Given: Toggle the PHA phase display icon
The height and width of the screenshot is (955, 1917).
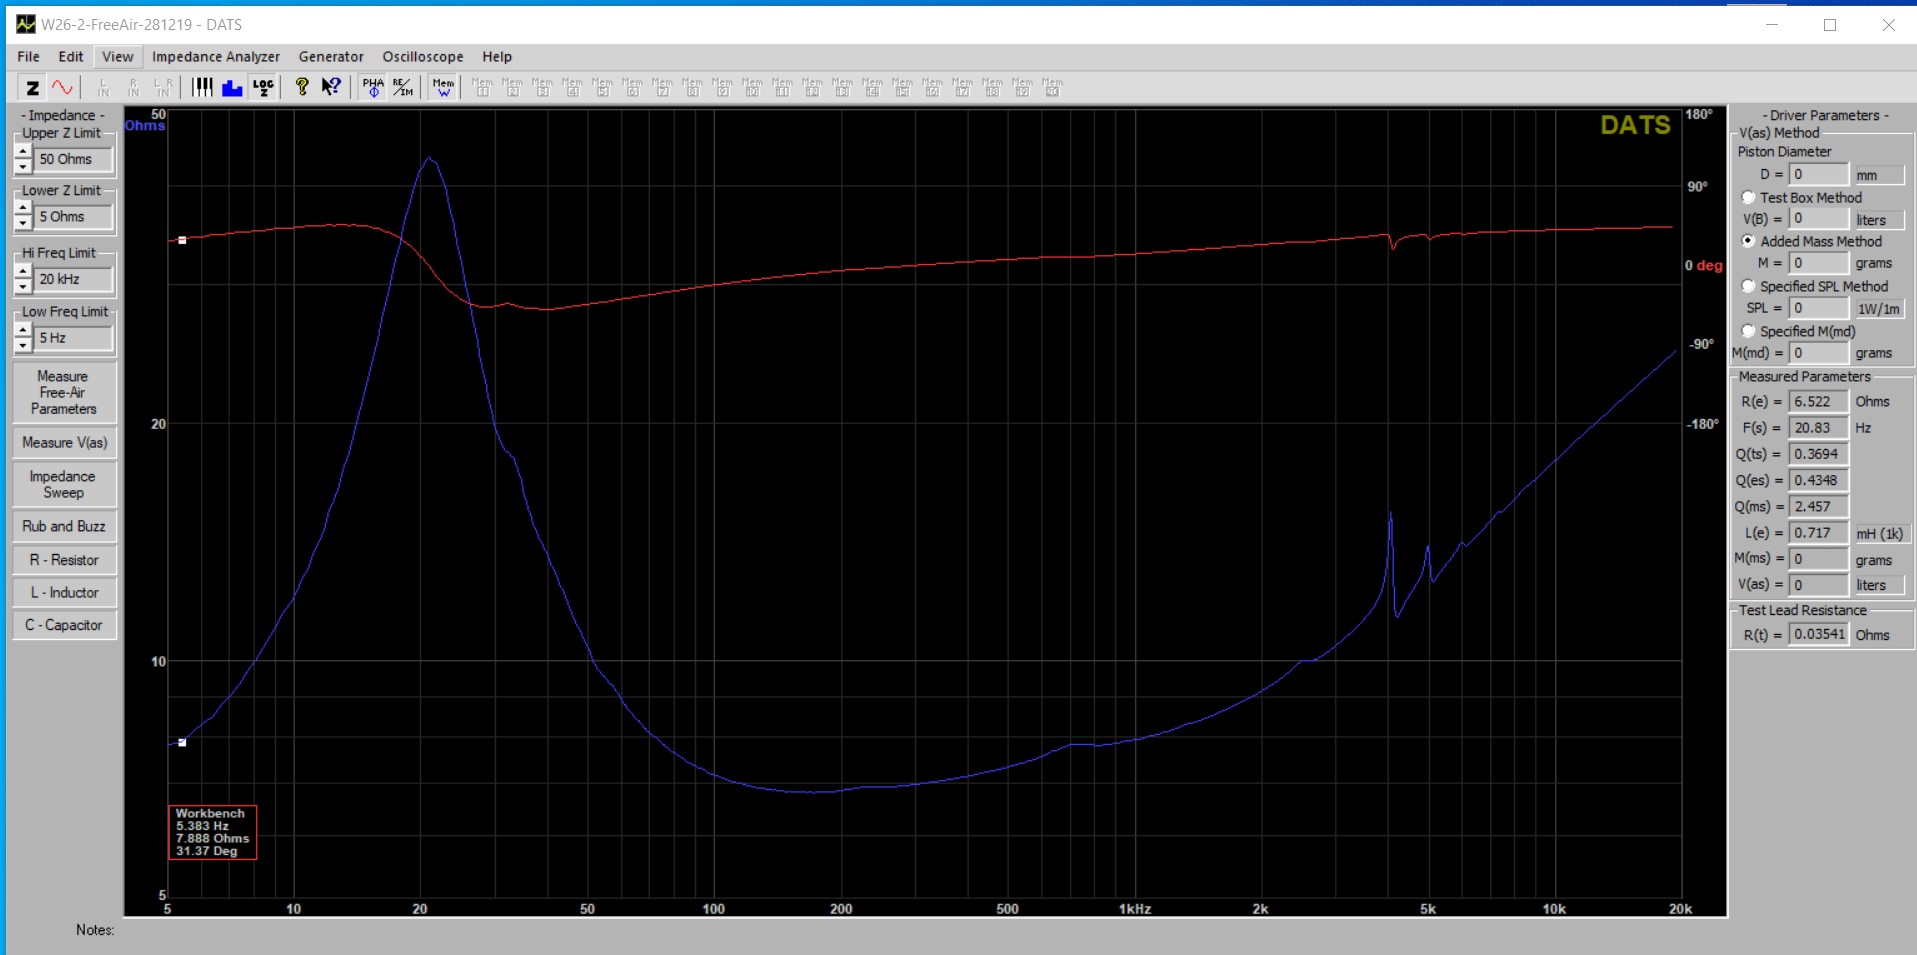Looking at the screenshot, I should coord(373,88).
